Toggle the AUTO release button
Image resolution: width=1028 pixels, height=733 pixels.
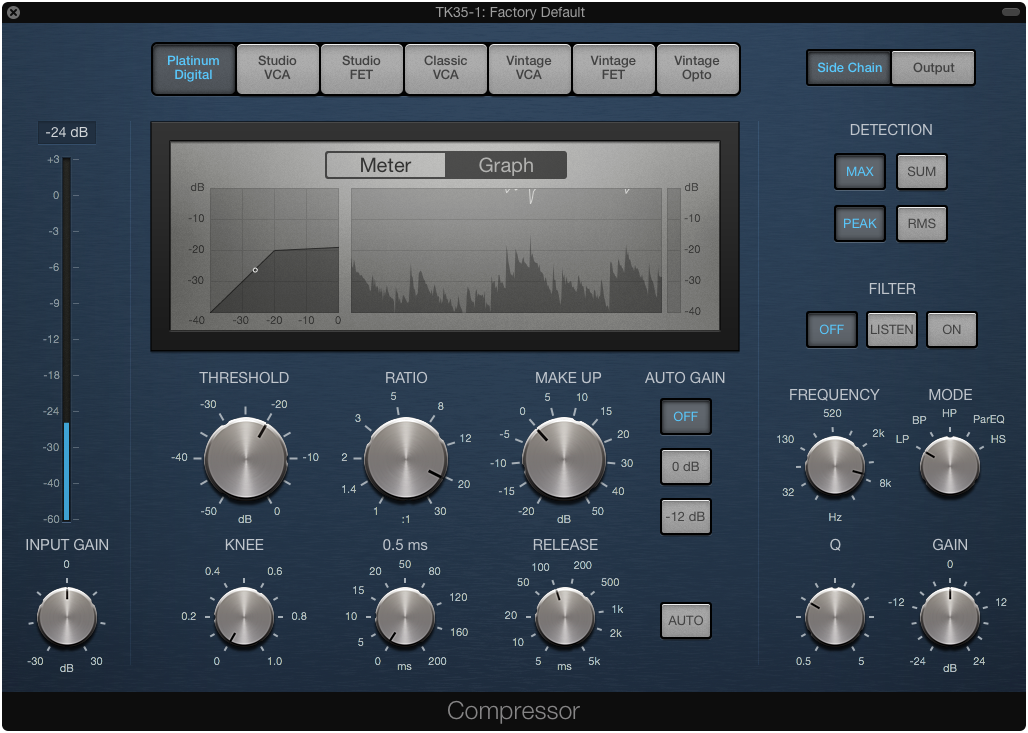[686, 620]
